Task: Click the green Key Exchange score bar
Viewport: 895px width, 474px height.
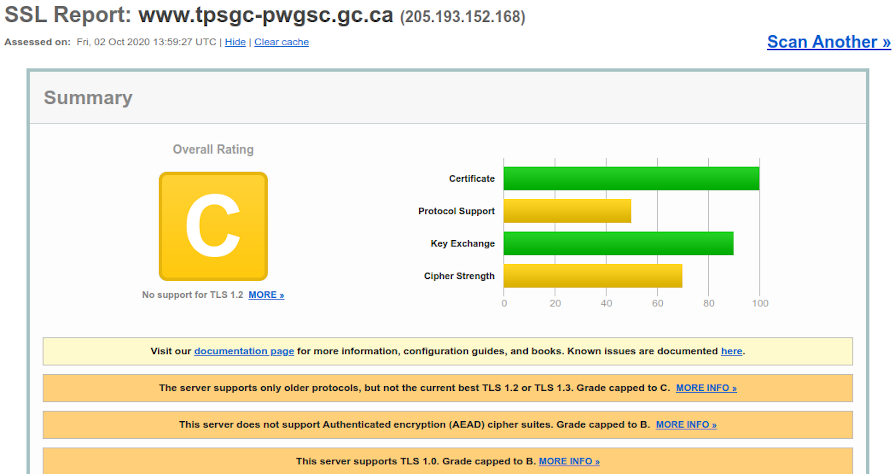Action: 618,243
